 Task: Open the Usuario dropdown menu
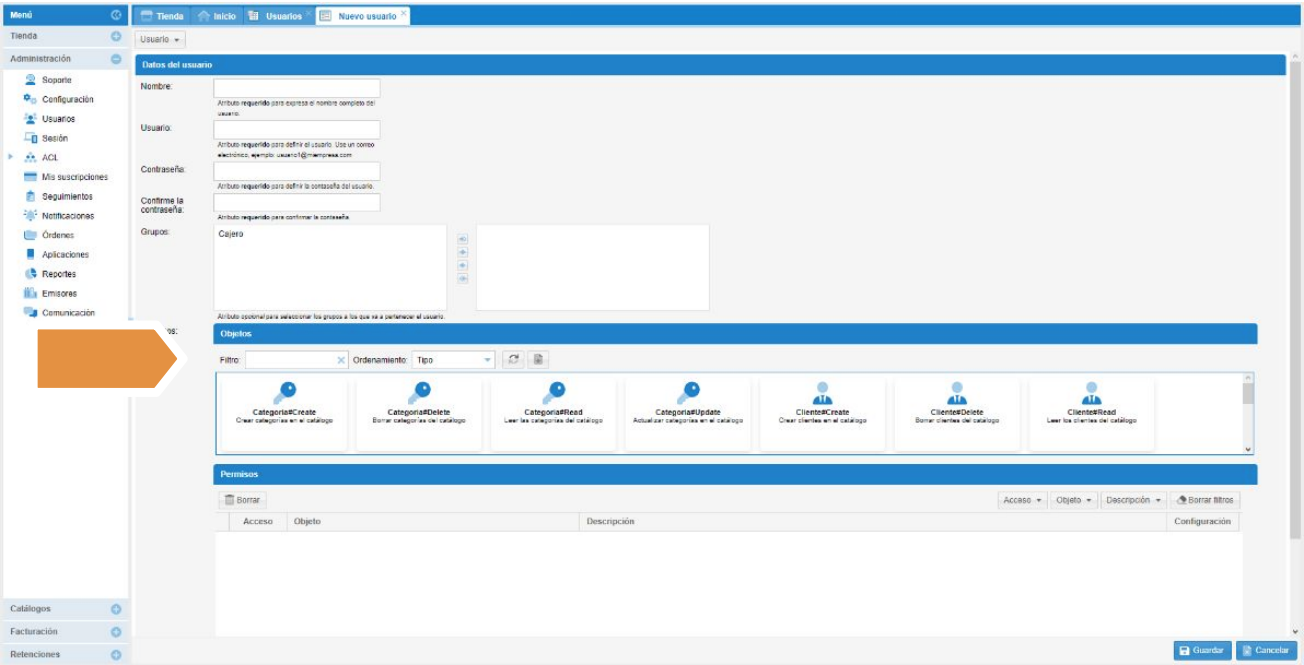coord(160,40)
